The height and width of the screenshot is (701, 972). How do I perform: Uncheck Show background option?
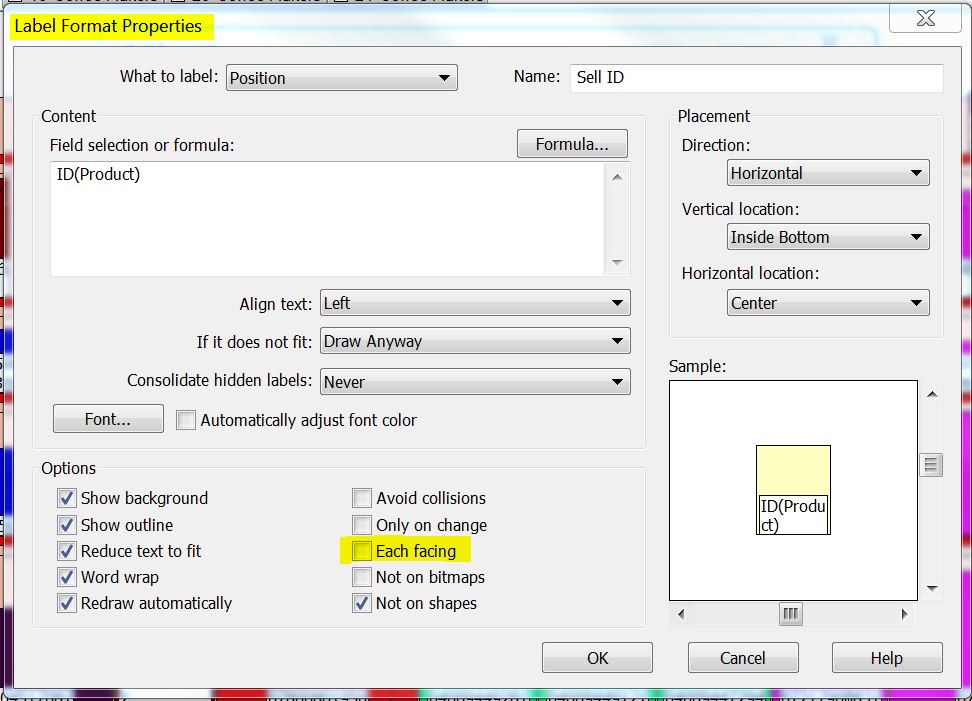67,498
